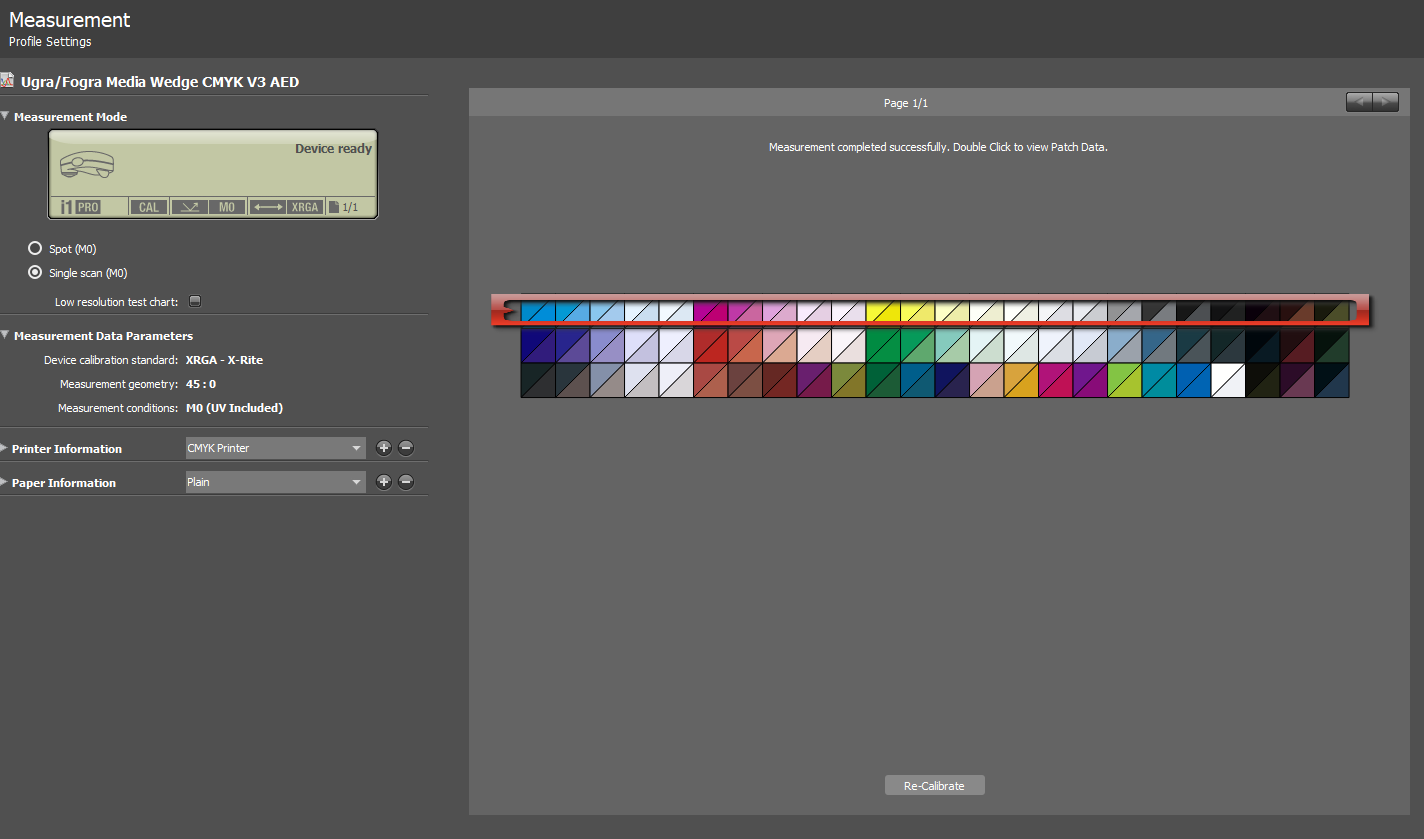Image resolution: width=1424 pixels, height=839 pixels.
Task: Click plus icon beside Paper Information
Action: pos(384,482)
